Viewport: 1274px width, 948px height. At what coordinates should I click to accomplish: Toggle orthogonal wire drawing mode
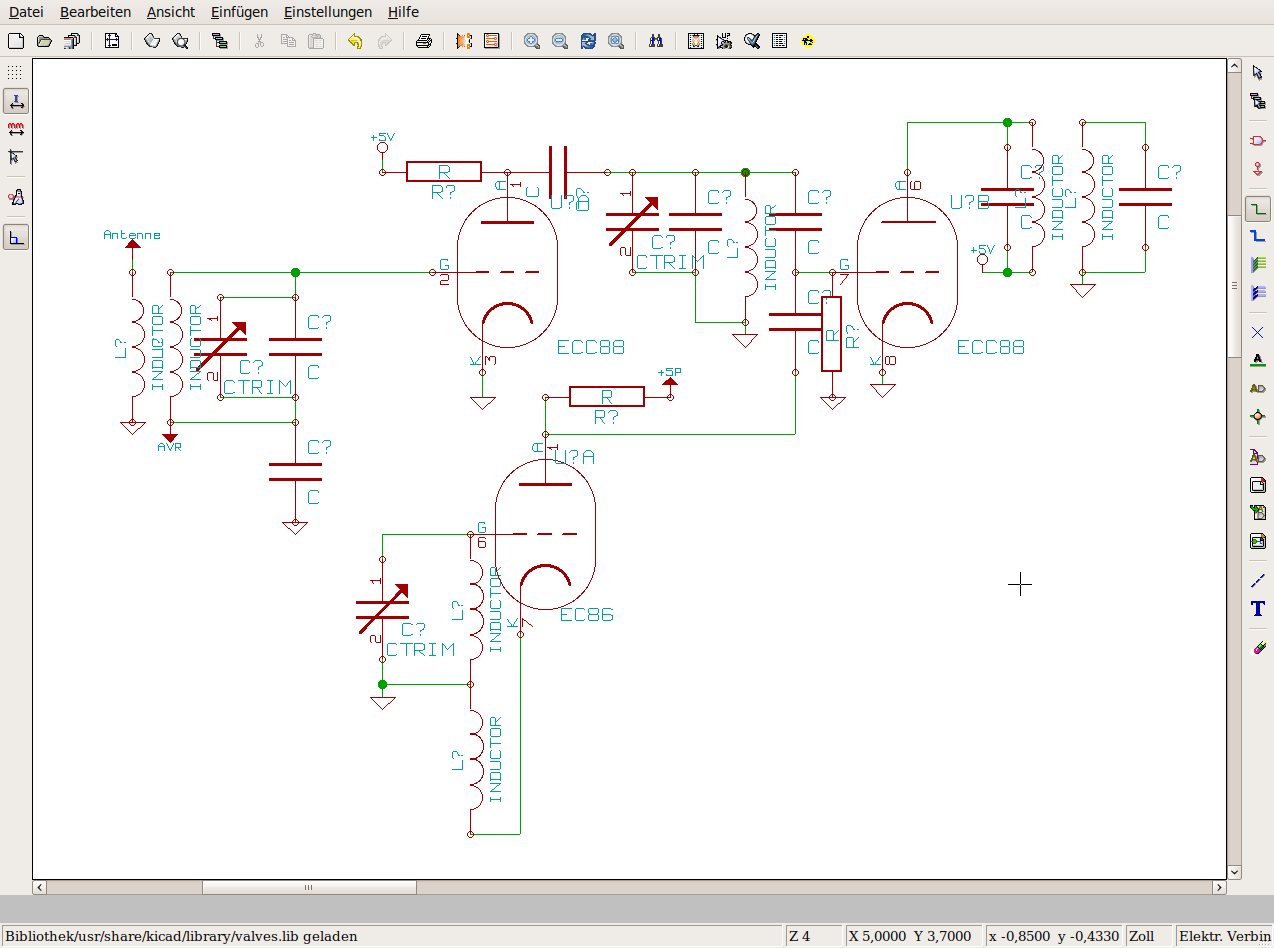tap(15, 237)
